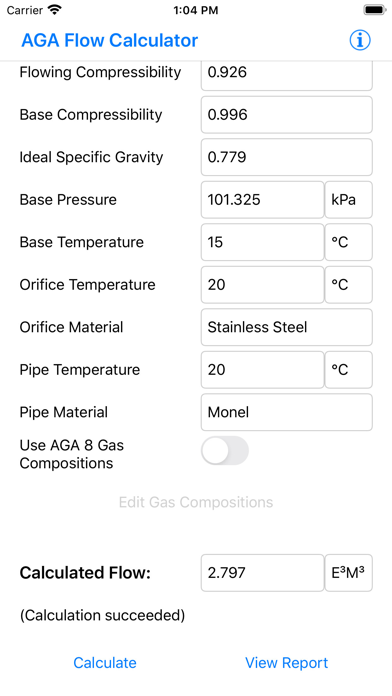Open the info icon in the header
Image resolution: width=392 pixels, height=696 pixels.
[360, 40]
